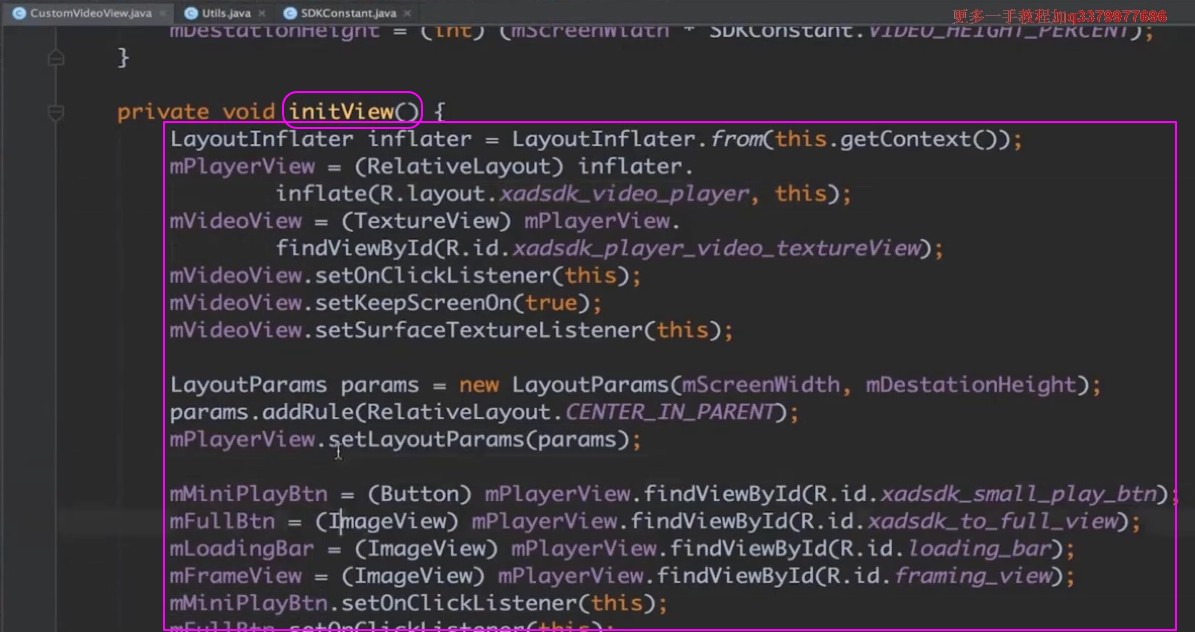Image resolution: width=1195 pixels, height=632 pixels.
Task: Close the CustomVideoView.java tab
Action: pos(162,14)
